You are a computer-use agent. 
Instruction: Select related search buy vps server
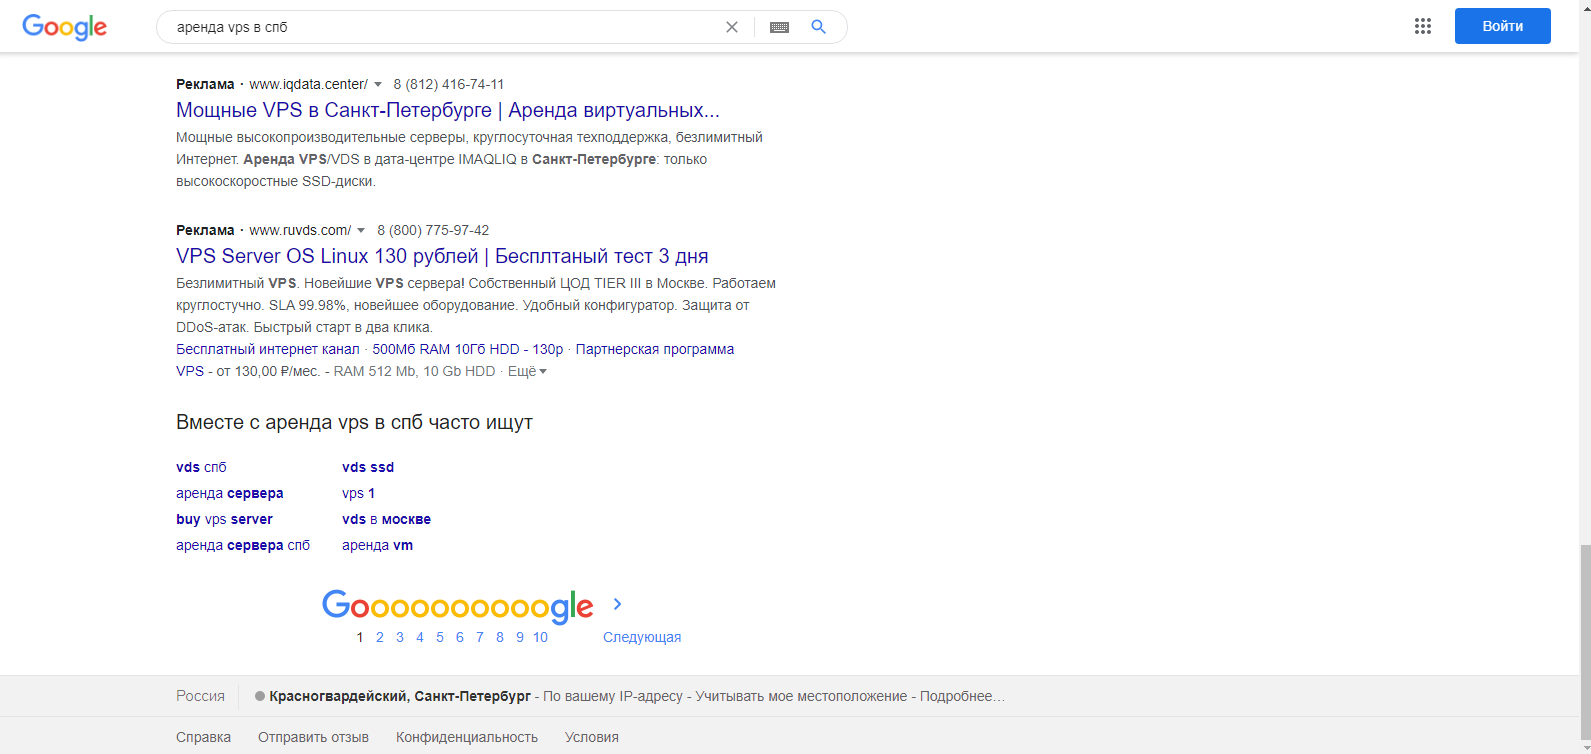[224, 519]
